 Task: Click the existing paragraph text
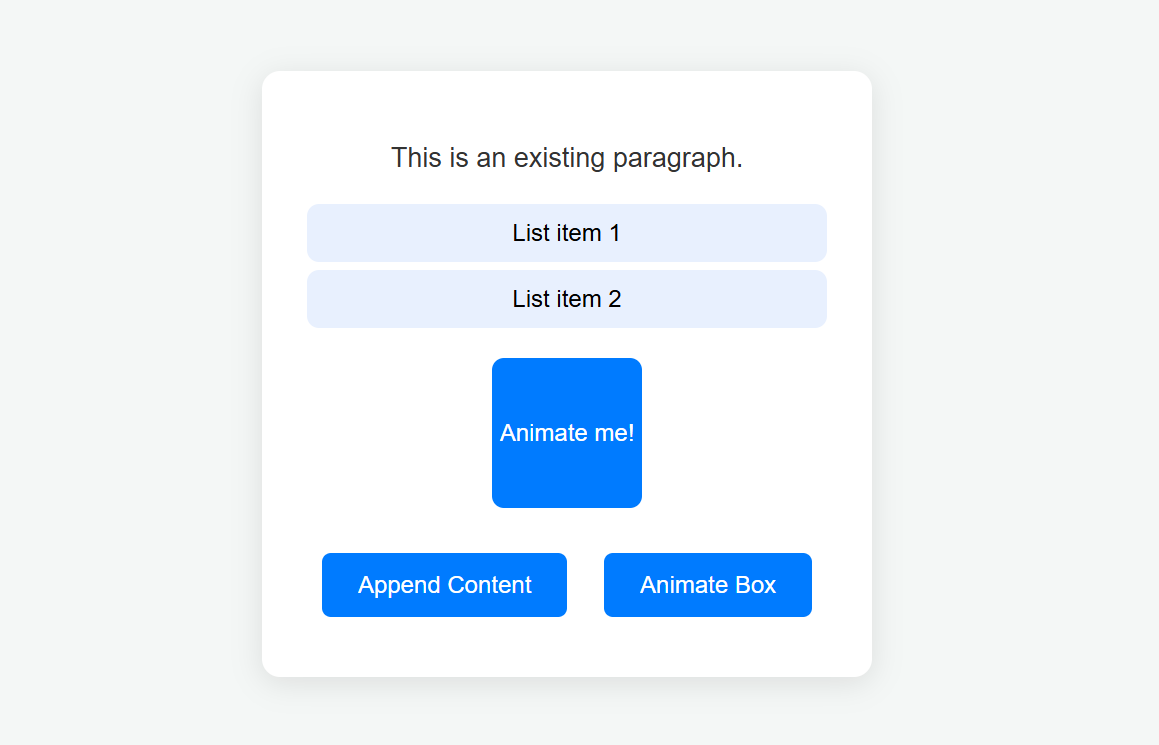click(x=566, y=158)
